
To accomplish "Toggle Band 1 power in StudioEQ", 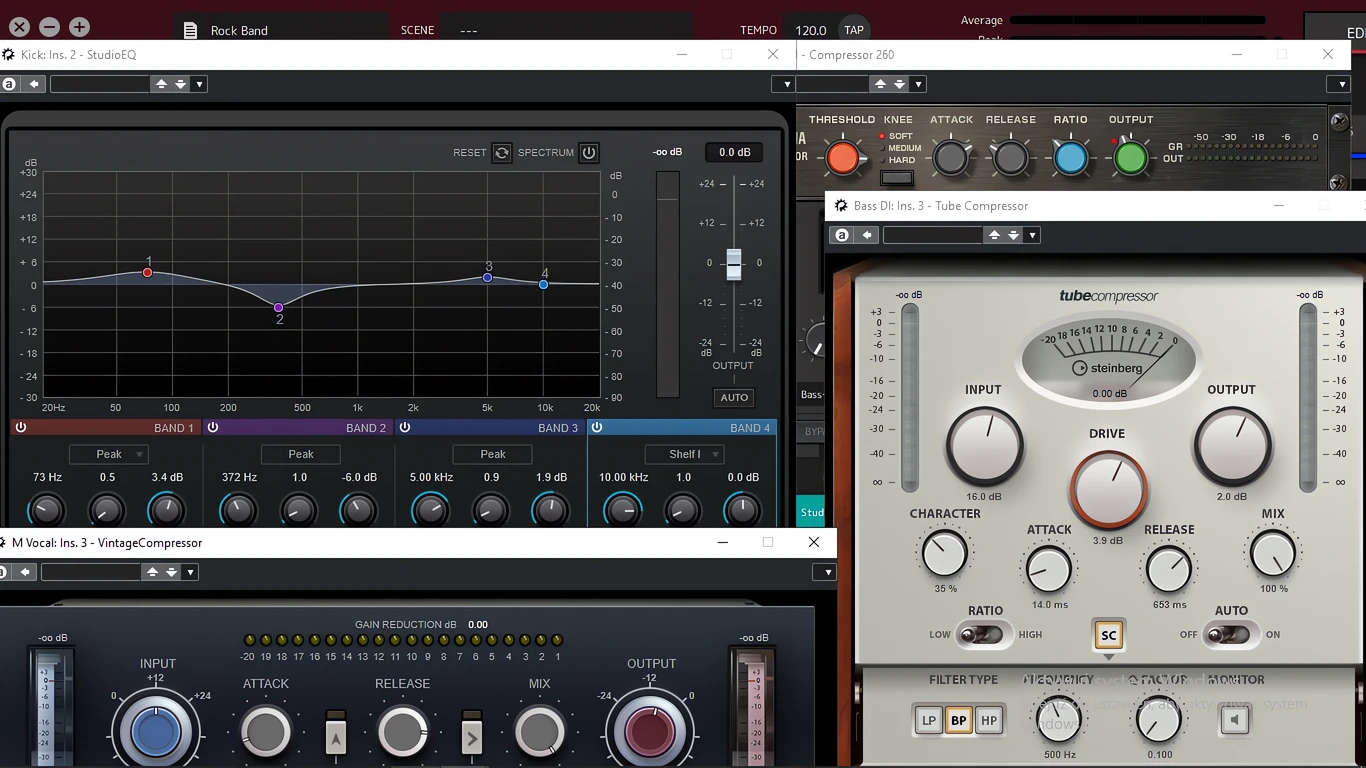I will tap(20, 427).
